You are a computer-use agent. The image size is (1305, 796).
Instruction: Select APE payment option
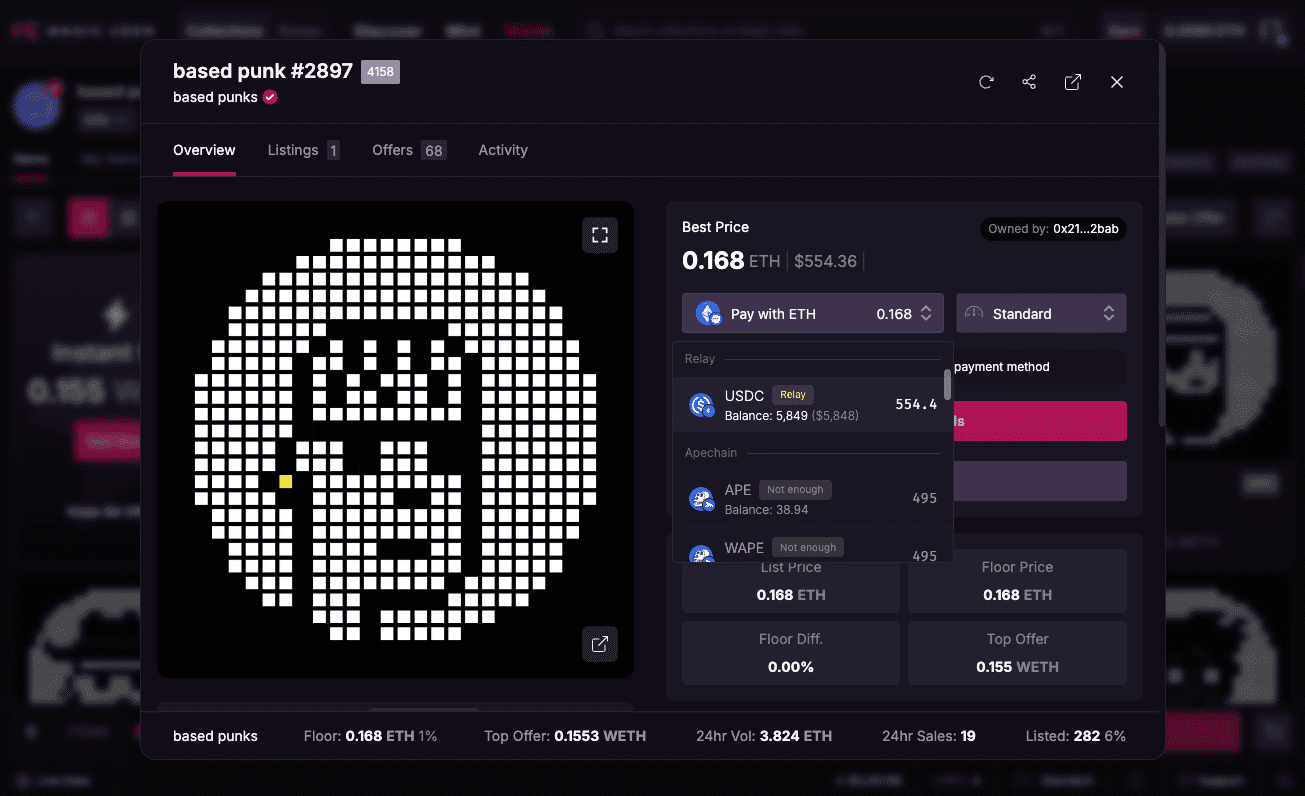[x=808, y=499]
